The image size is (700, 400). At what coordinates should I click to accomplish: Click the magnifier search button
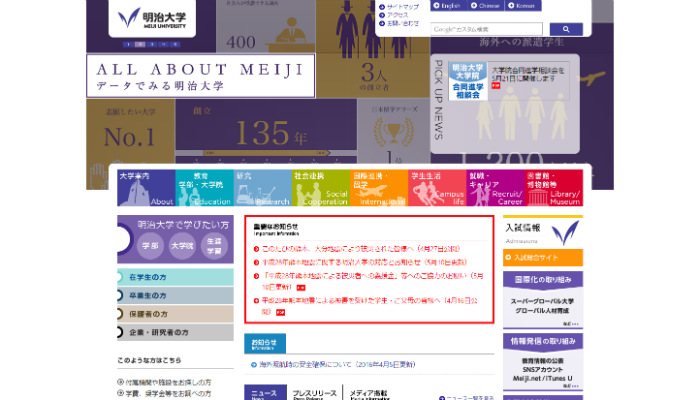click(566, 29)
